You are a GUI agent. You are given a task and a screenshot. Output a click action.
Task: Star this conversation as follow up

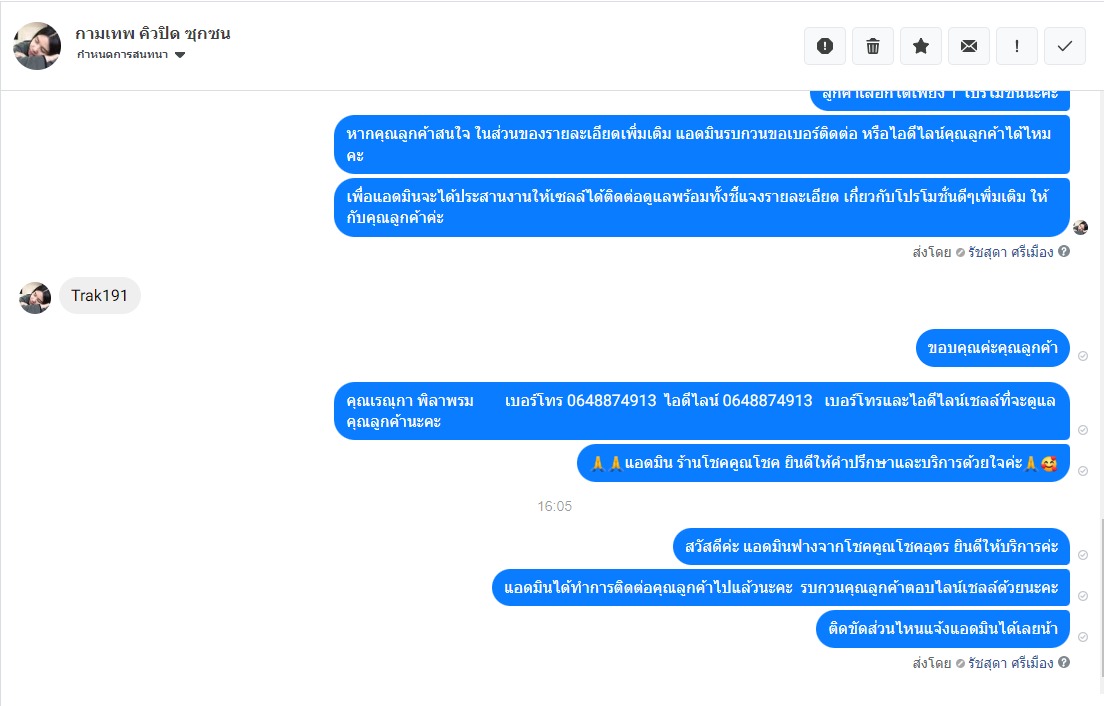tap(921, 46)
